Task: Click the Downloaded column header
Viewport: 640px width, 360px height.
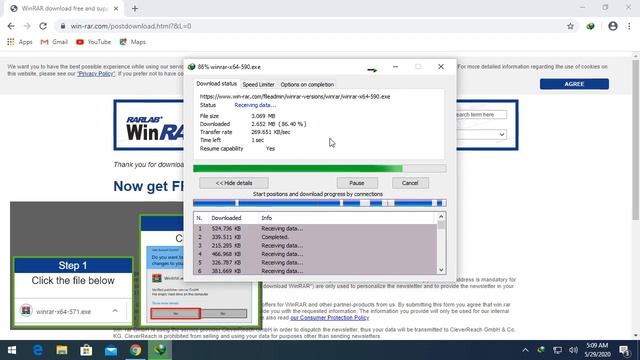Action: (x=233, y=218)
